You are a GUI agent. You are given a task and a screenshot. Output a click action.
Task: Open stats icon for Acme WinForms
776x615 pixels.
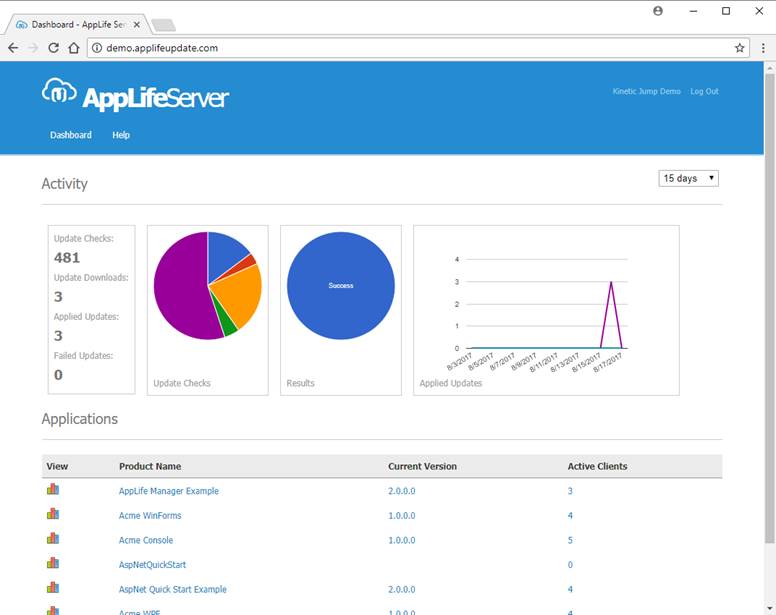pos(53,514)
